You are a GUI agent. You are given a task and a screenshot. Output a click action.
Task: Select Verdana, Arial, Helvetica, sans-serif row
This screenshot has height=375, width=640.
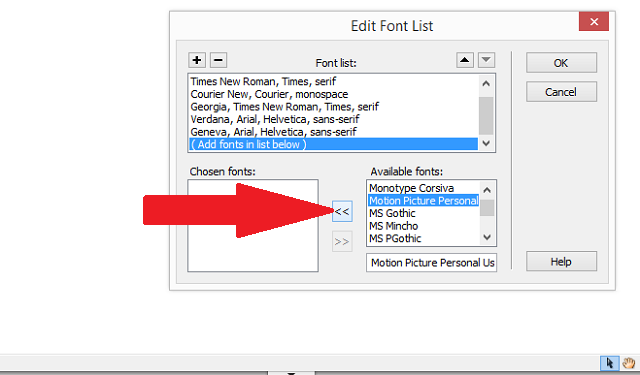point(333,120)
